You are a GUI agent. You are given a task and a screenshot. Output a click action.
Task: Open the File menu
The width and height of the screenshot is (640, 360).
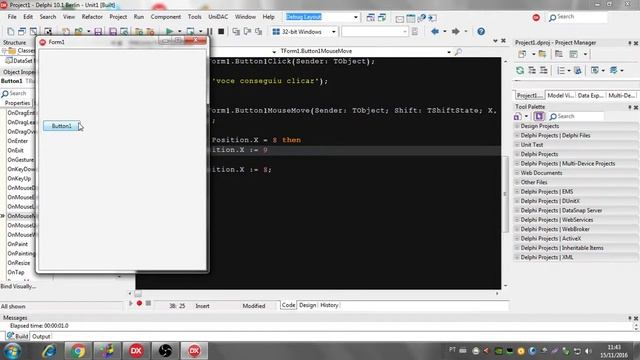coord(12,17)
